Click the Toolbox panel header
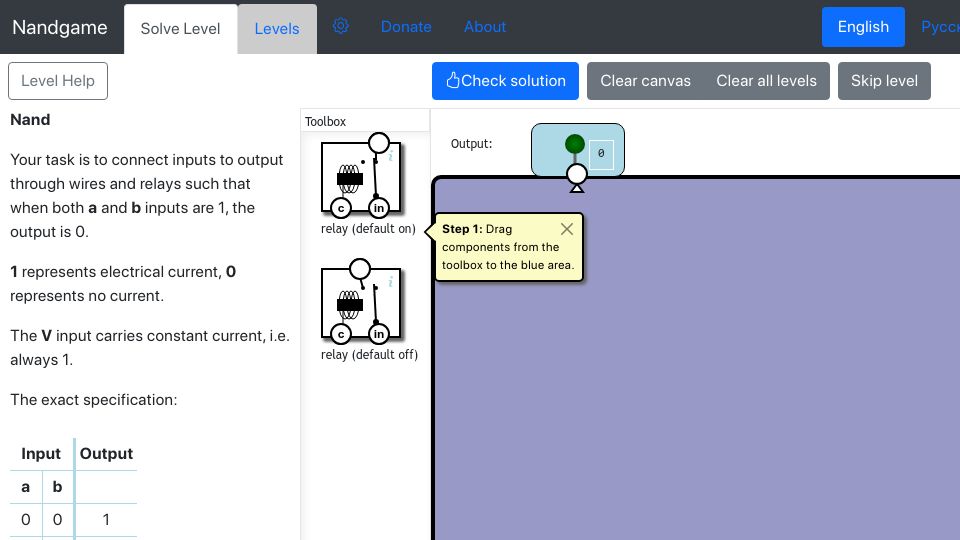 (366, 121)
